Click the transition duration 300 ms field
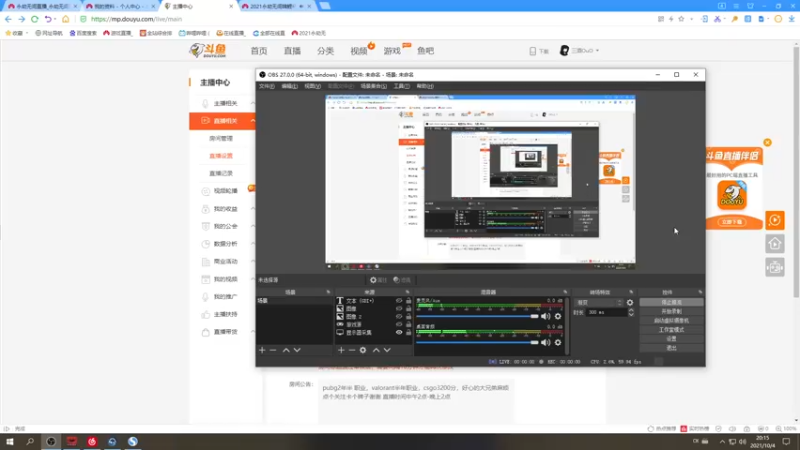The image size is (800, 450). [x=606, y=312]
